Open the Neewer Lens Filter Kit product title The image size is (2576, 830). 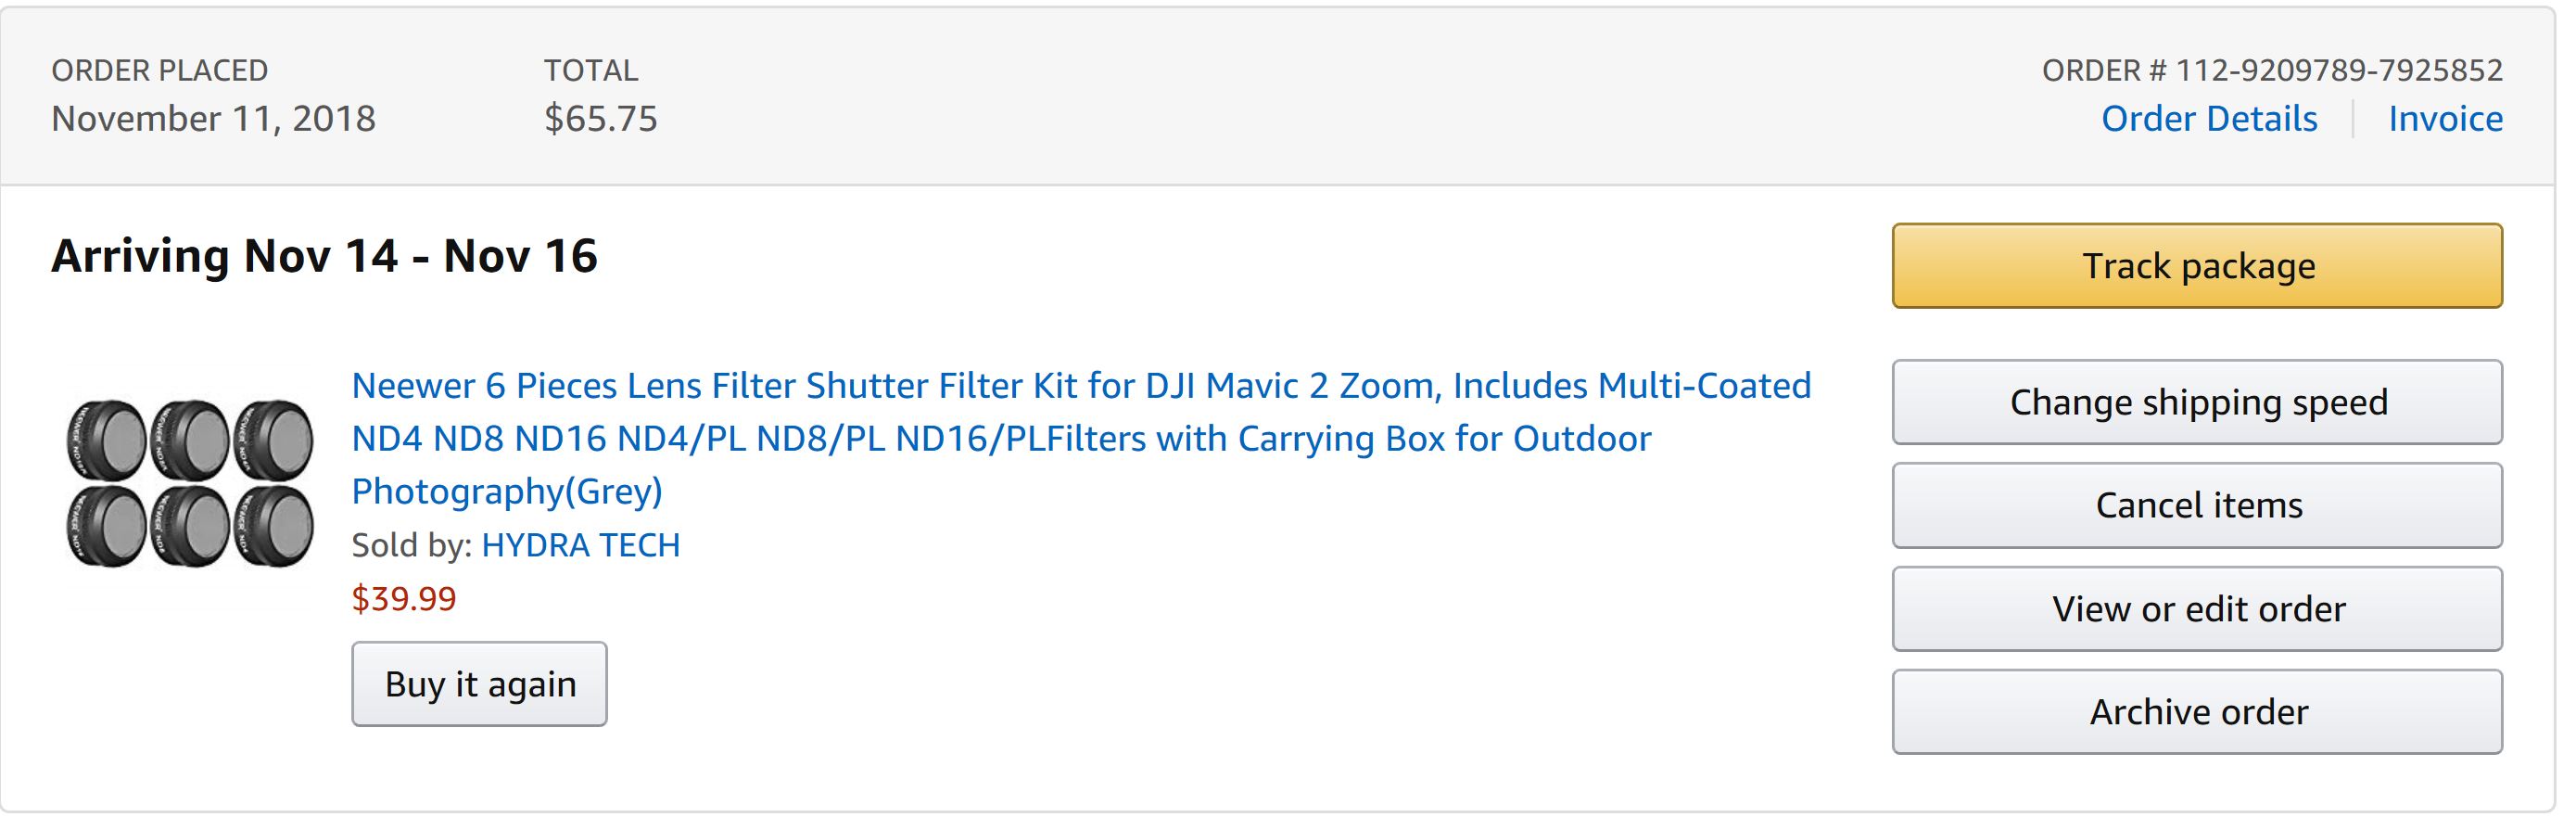pyautogui.click(x=1081, y=438)
